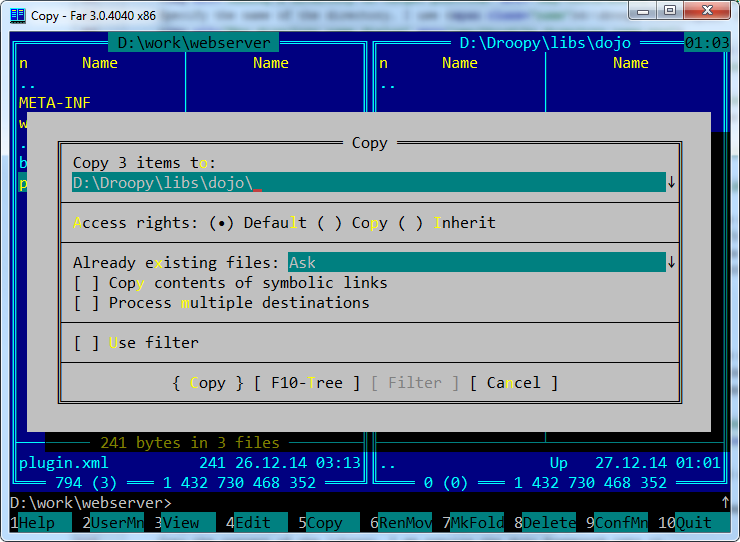Click the up arrow at command line end
Screen dimensions: 740x542
click(725, 502)
